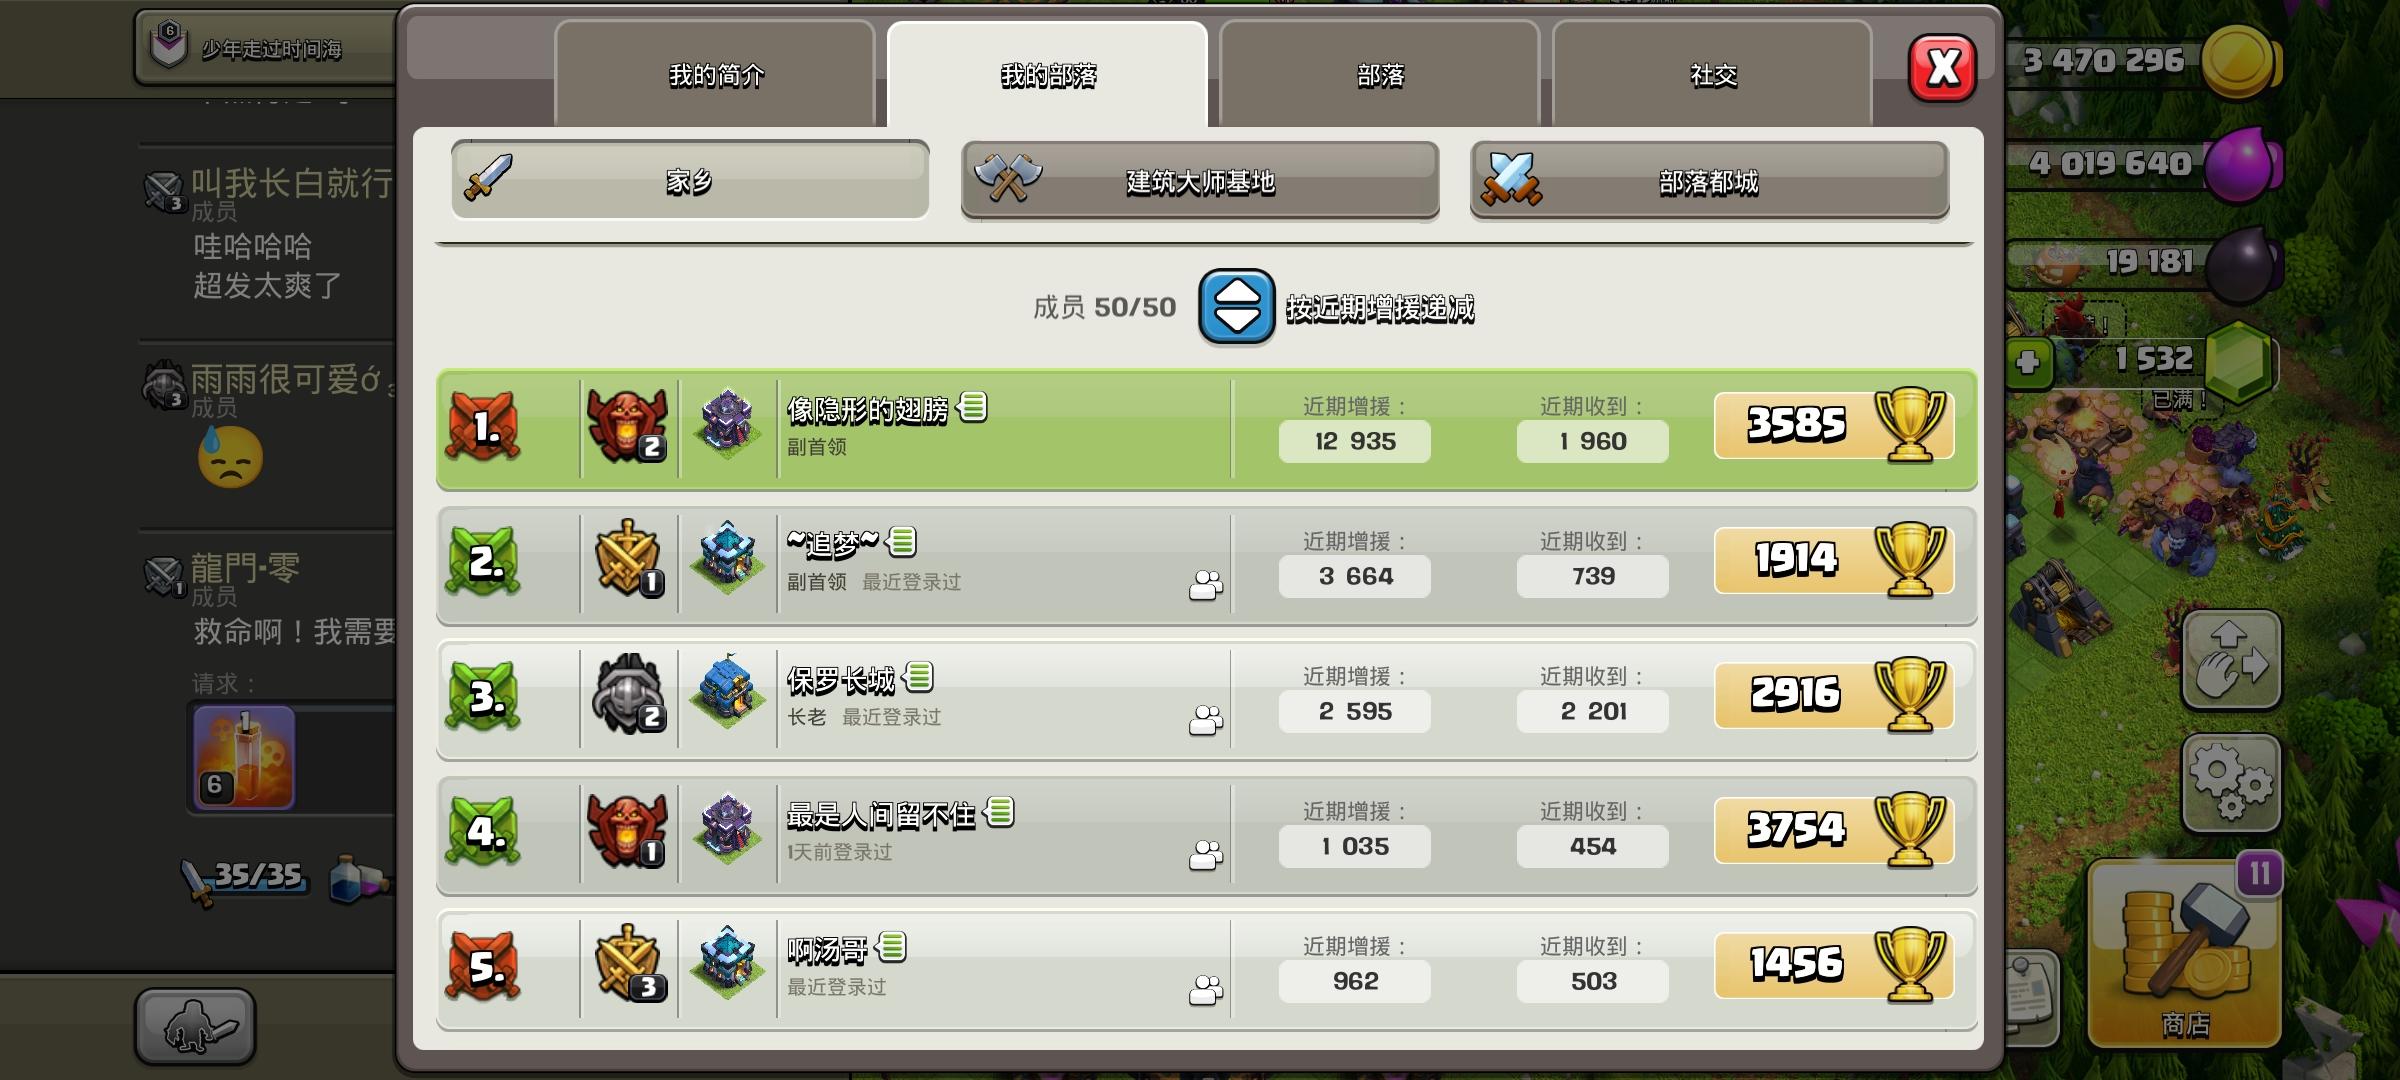Click the army troops button bottom left

tap(196, 1026)
